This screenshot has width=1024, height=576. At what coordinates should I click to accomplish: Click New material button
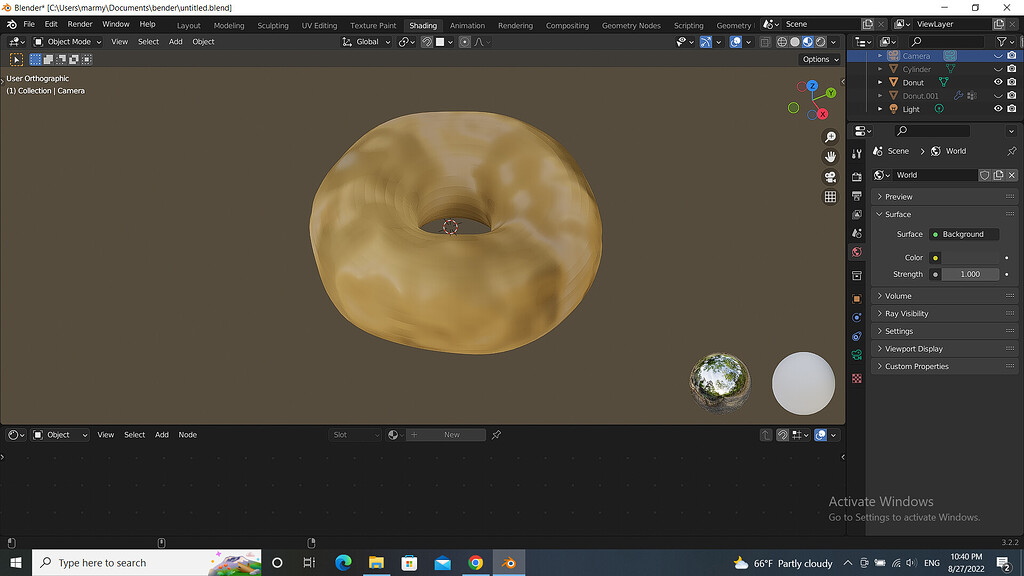446,435
